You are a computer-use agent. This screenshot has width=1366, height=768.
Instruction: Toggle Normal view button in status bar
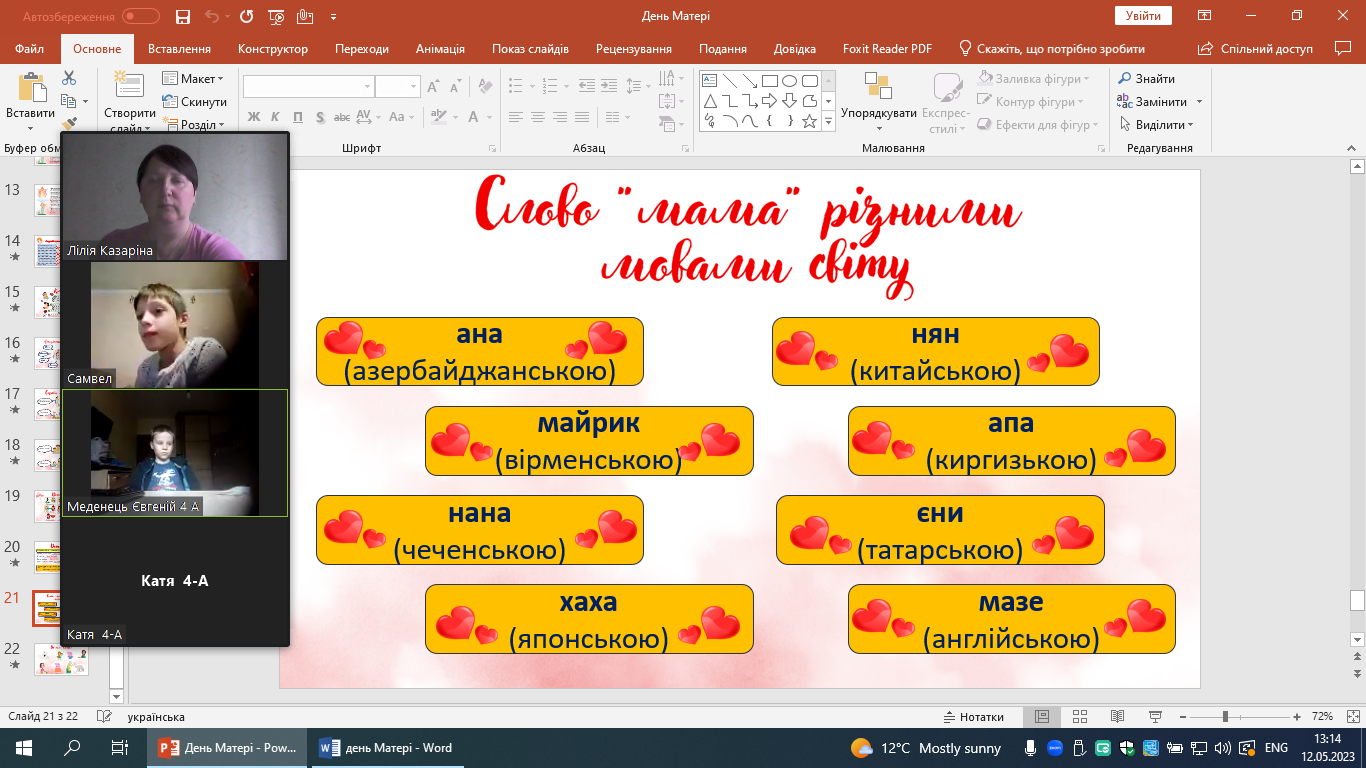(x=1041, y=717)
